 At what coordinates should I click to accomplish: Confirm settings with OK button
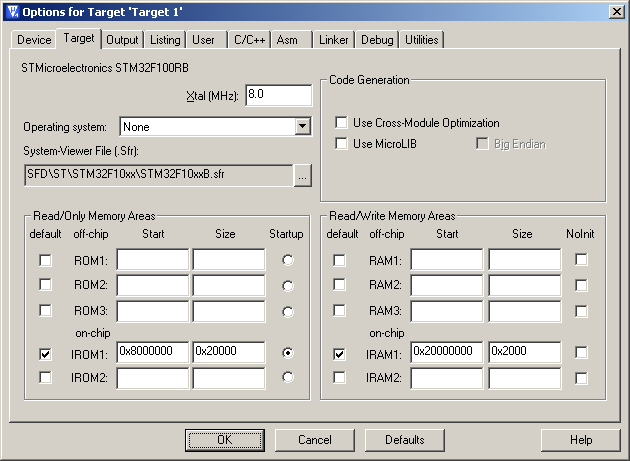pos(225,440)
